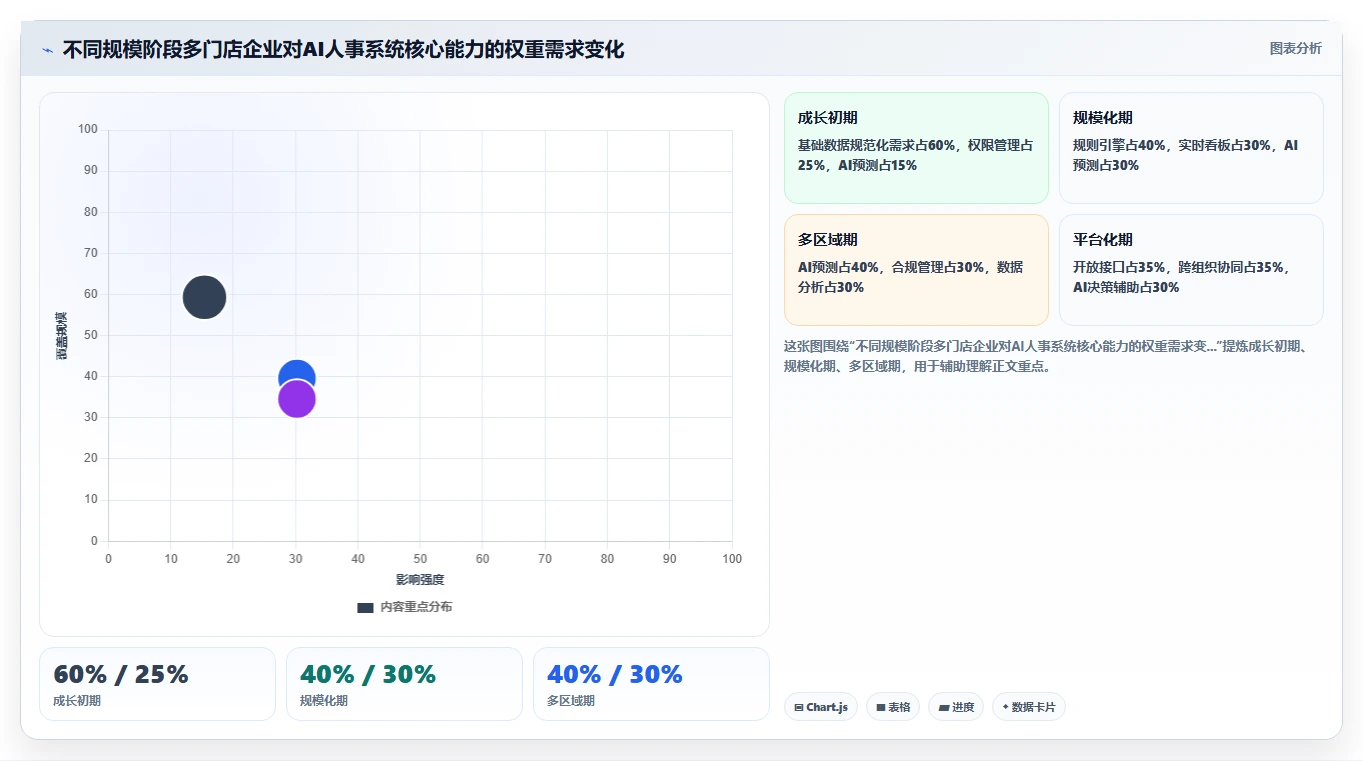The image size is (1363, 761).
Task: Select the 平台化期 card heading
Action: coord(1102,240)
